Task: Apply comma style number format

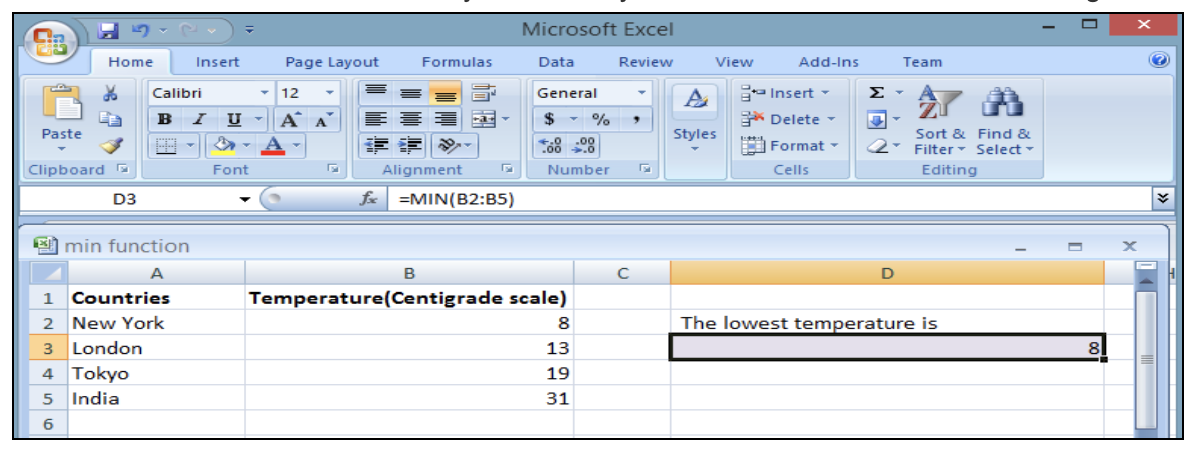Action: (635, 119)
